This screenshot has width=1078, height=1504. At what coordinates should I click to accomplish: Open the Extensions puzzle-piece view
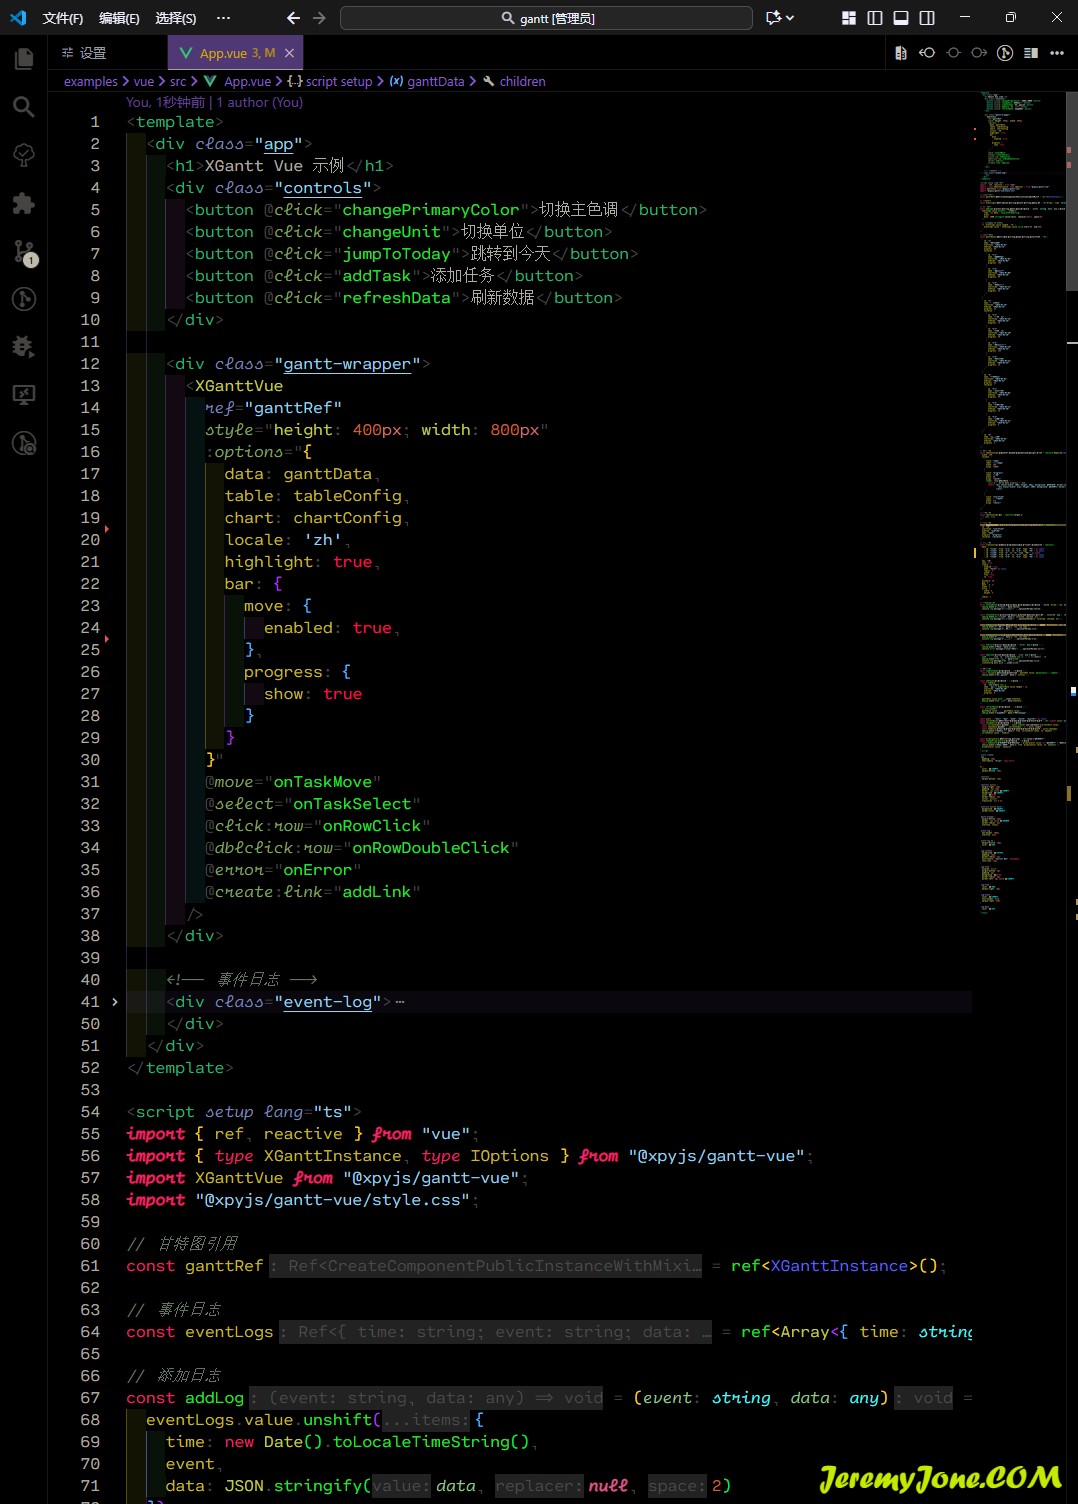pyautogui.click(x=24, y=204)
